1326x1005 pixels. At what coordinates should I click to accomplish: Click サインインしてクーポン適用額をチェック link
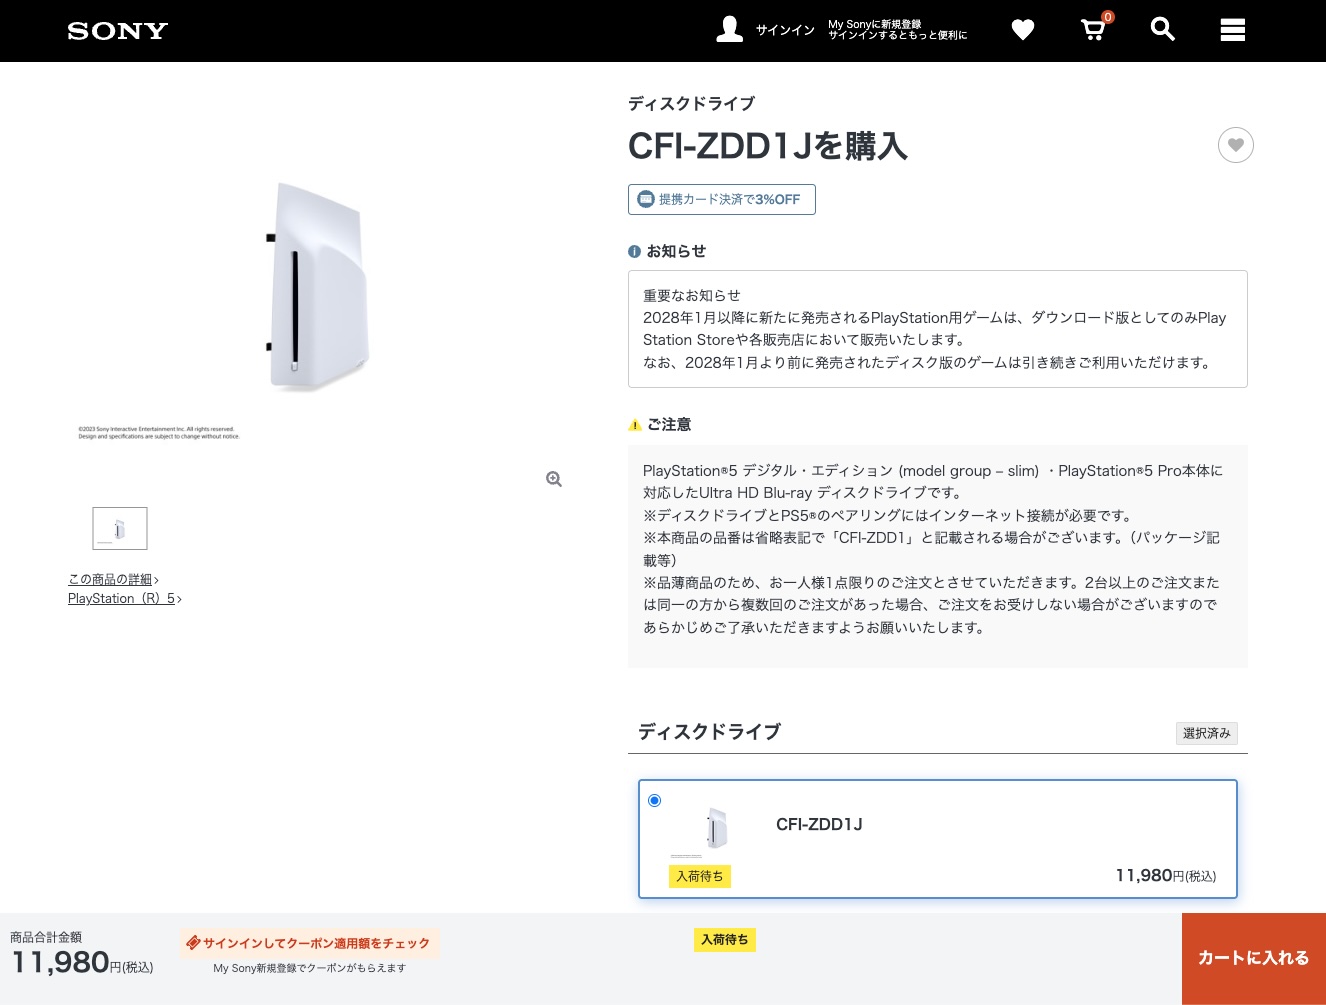(x=310, y=943)
